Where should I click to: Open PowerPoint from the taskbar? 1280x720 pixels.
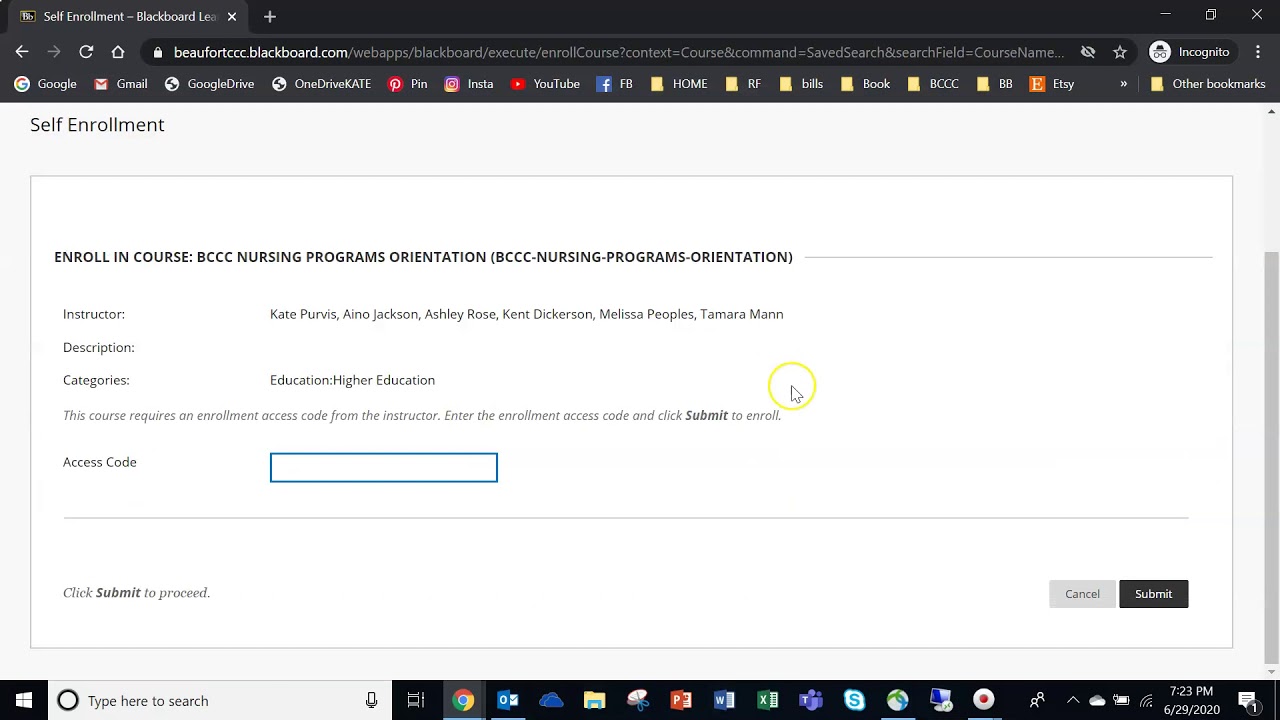click(x=681, y=700)
